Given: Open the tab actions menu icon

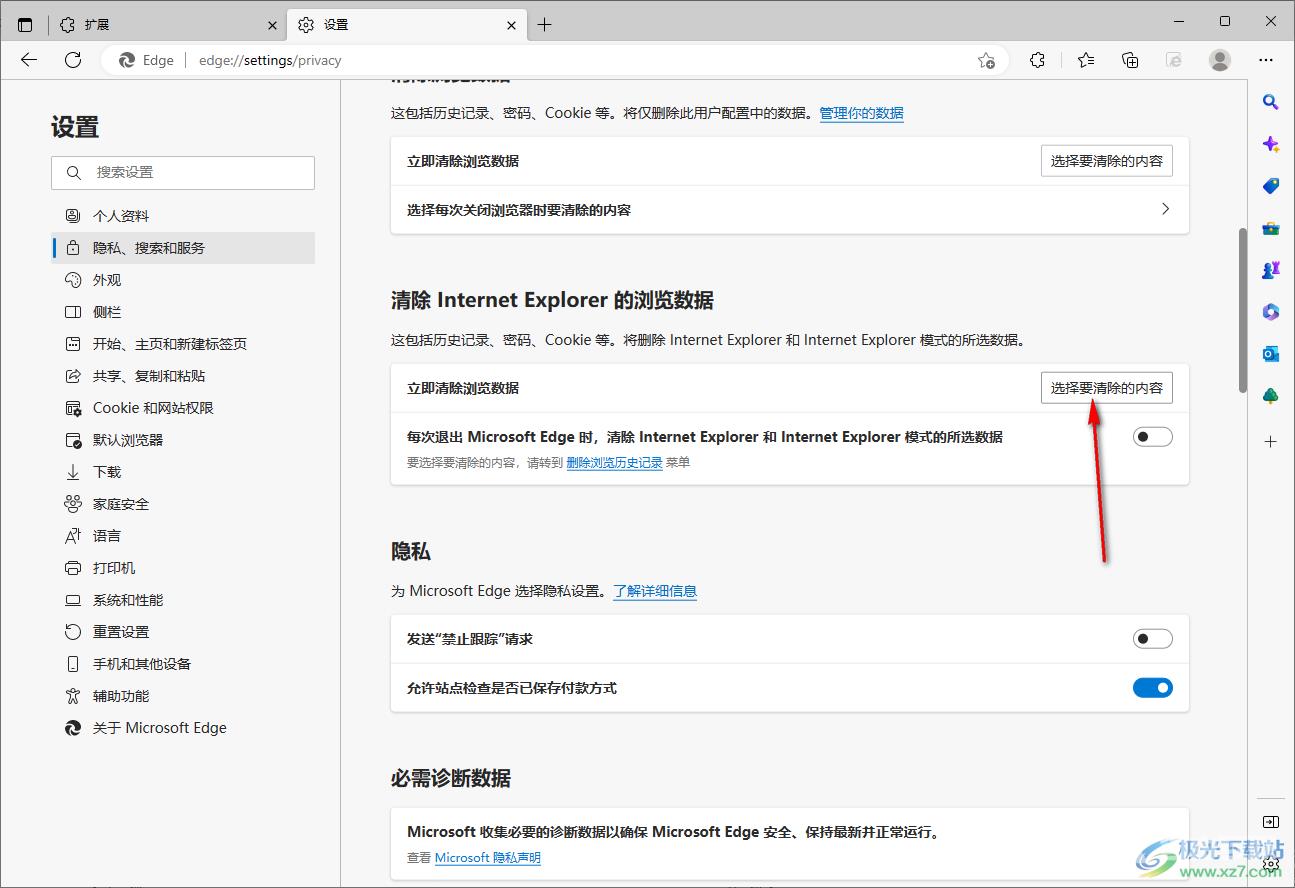Looking at the screenshot, I should pos(25,25).
